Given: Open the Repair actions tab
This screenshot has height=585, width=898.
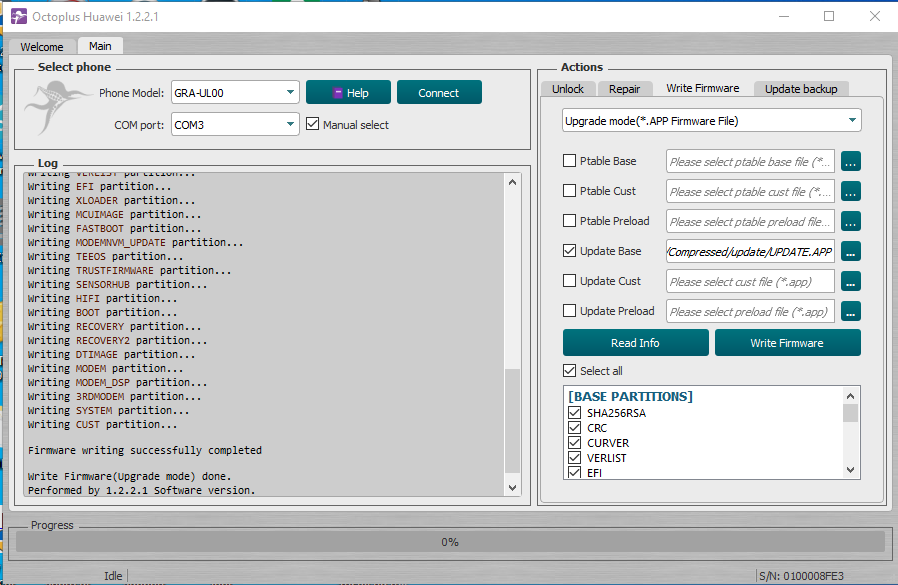Looking at the screenshot, I should (624, 89).
